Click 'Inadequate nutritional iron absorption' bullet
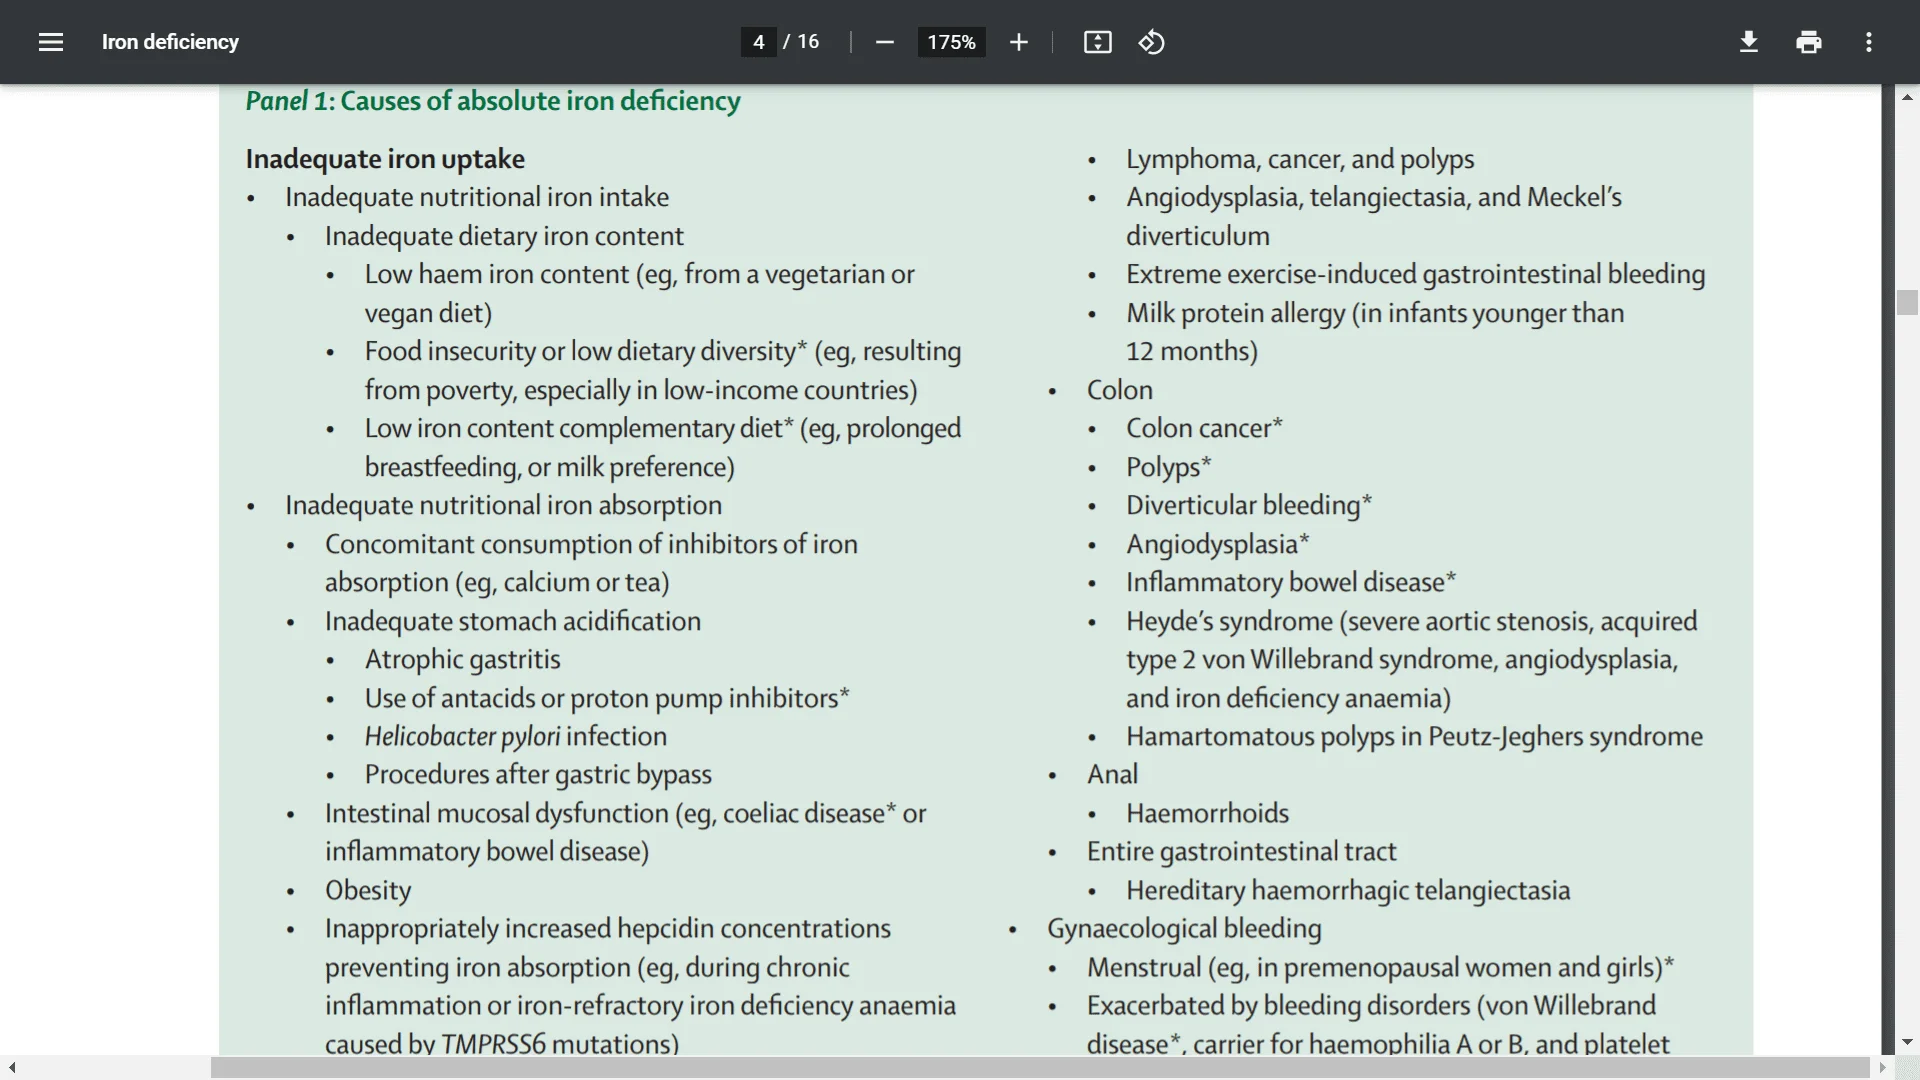The image size is (1920, 1080). [503, 505]
